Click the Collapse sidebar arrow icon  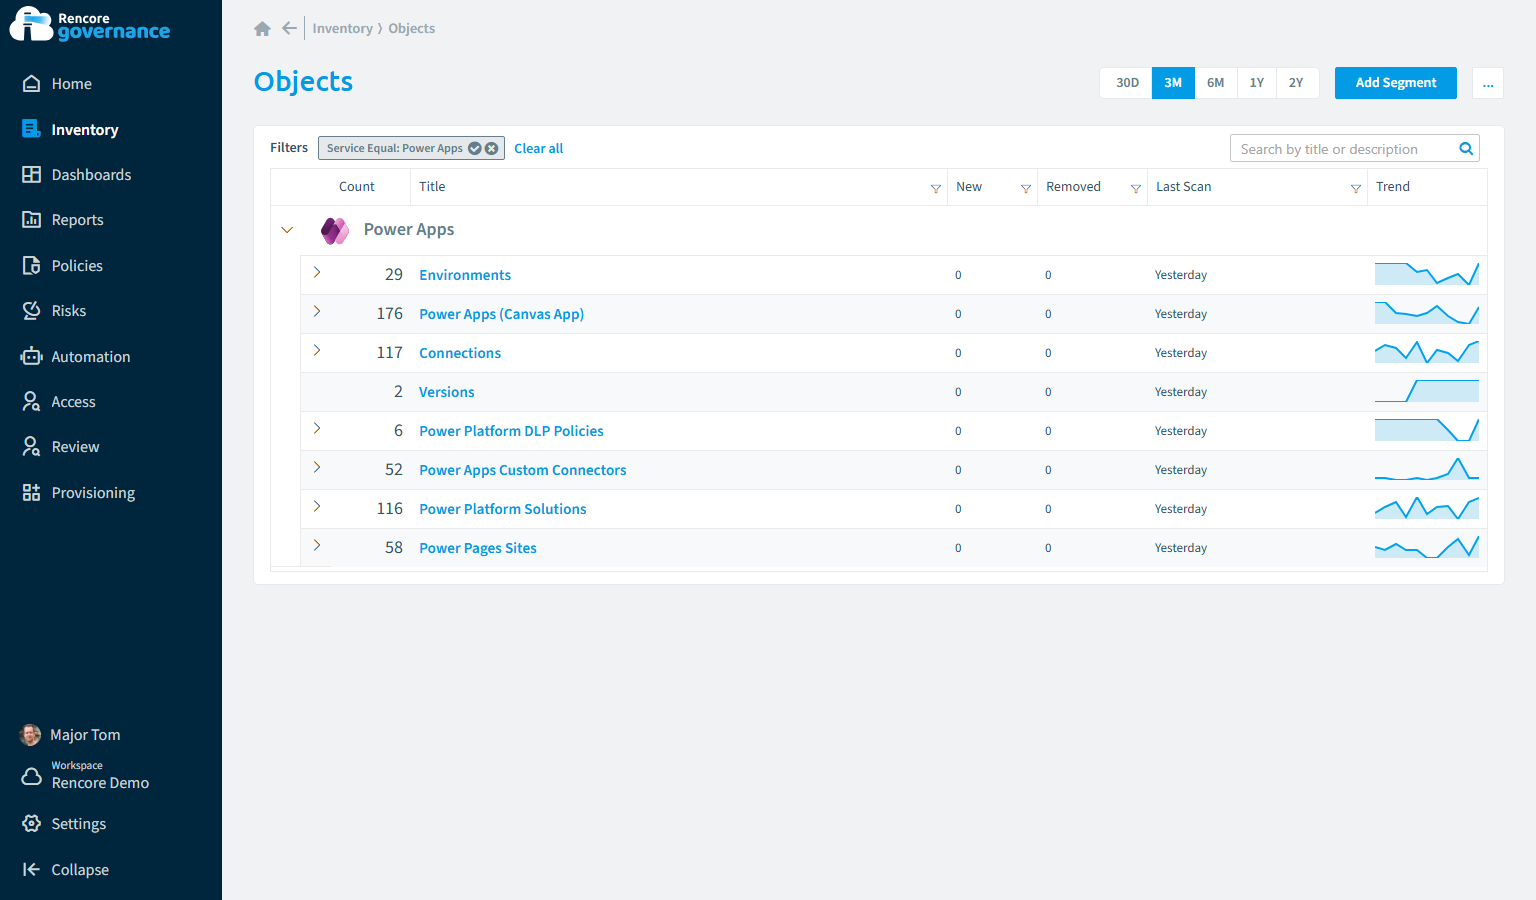[x=31, y=869]
